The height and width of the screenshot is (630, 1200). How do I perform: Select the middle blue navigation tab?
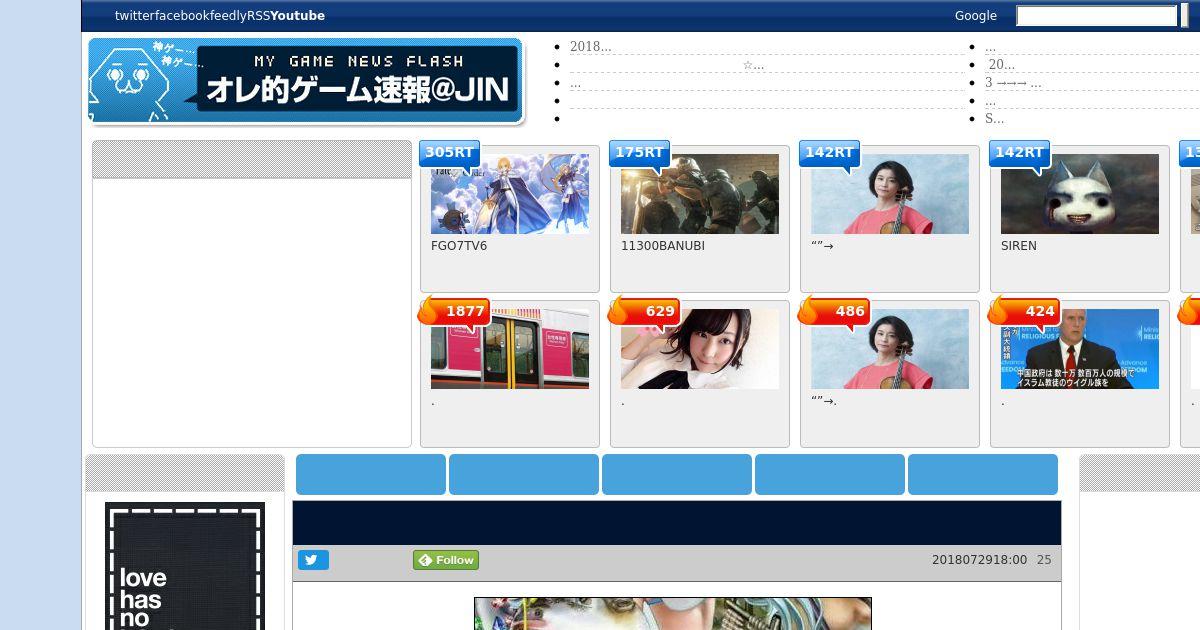[x=677, y=474]
